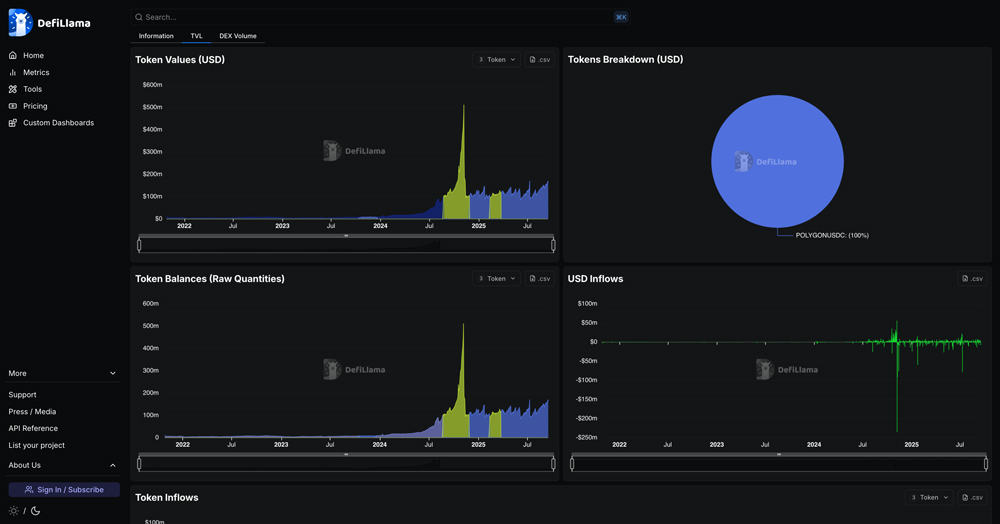Open the API Reference link
This screenshot has width=1000, height=524.
[x=33, y=428]
